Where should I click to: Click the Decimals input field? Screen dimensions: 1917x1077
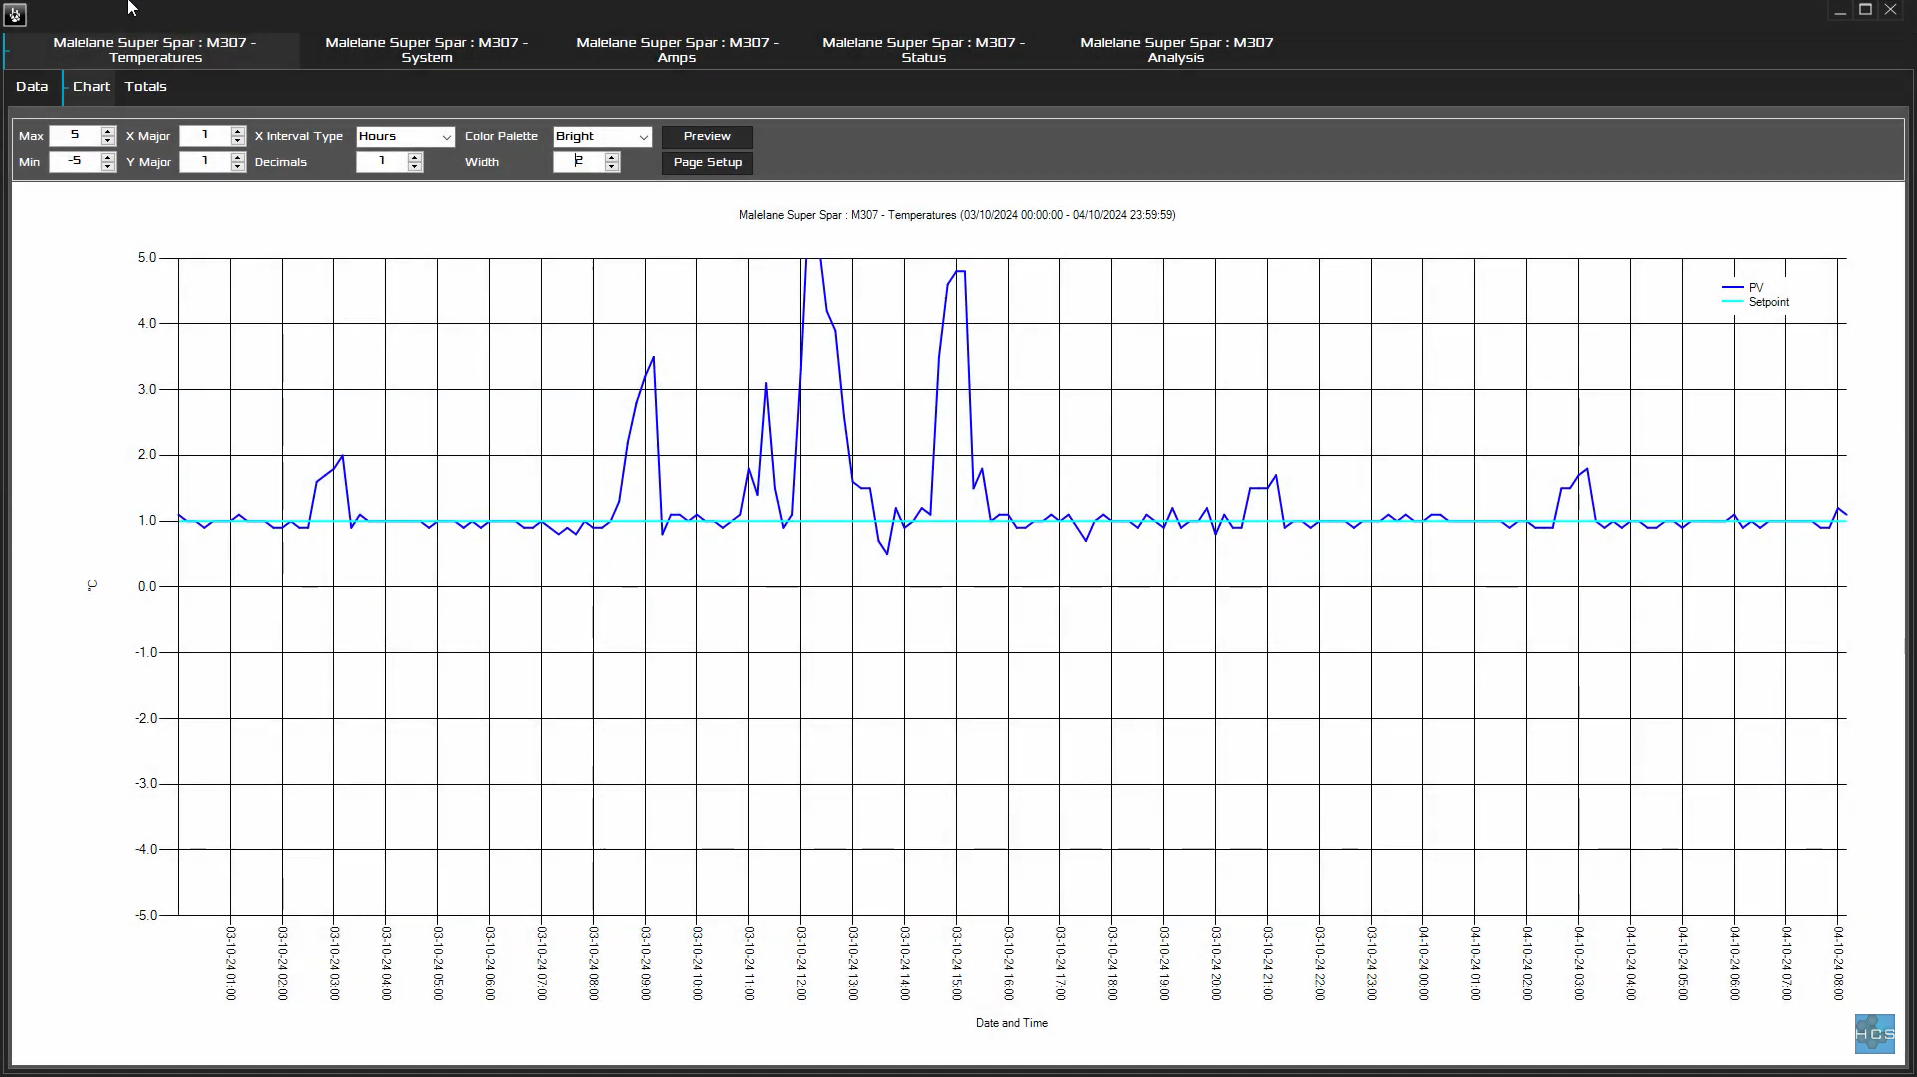tap(381, 162)
